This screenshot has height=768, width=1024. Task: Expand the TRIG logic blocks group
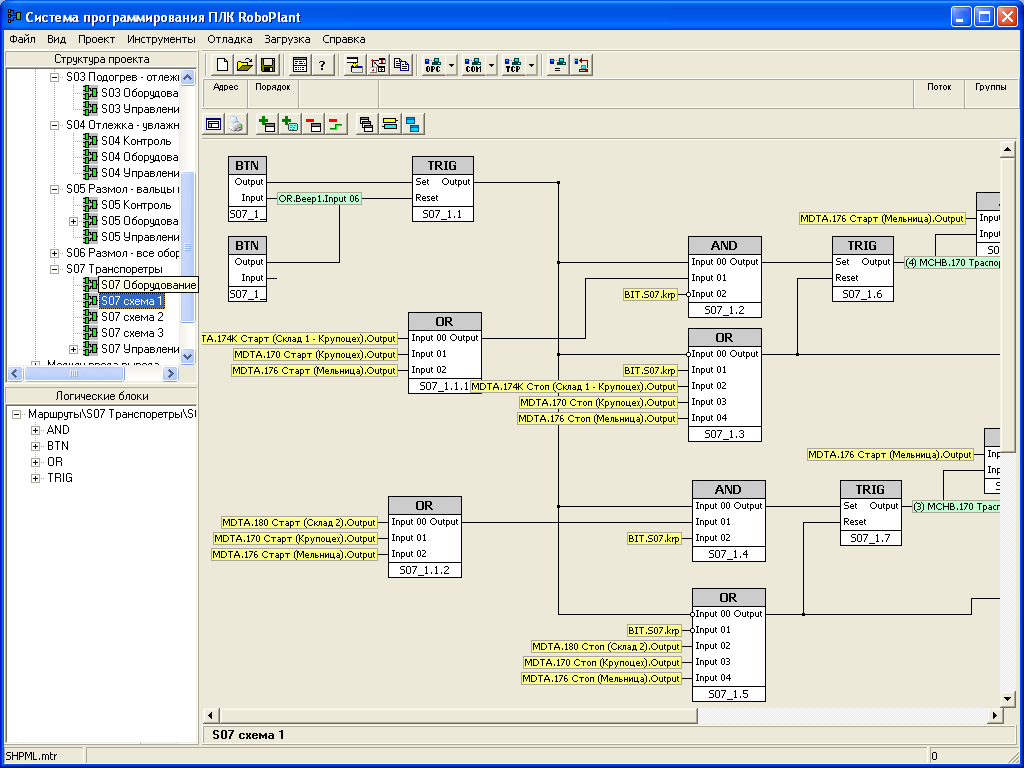[36, 478]
